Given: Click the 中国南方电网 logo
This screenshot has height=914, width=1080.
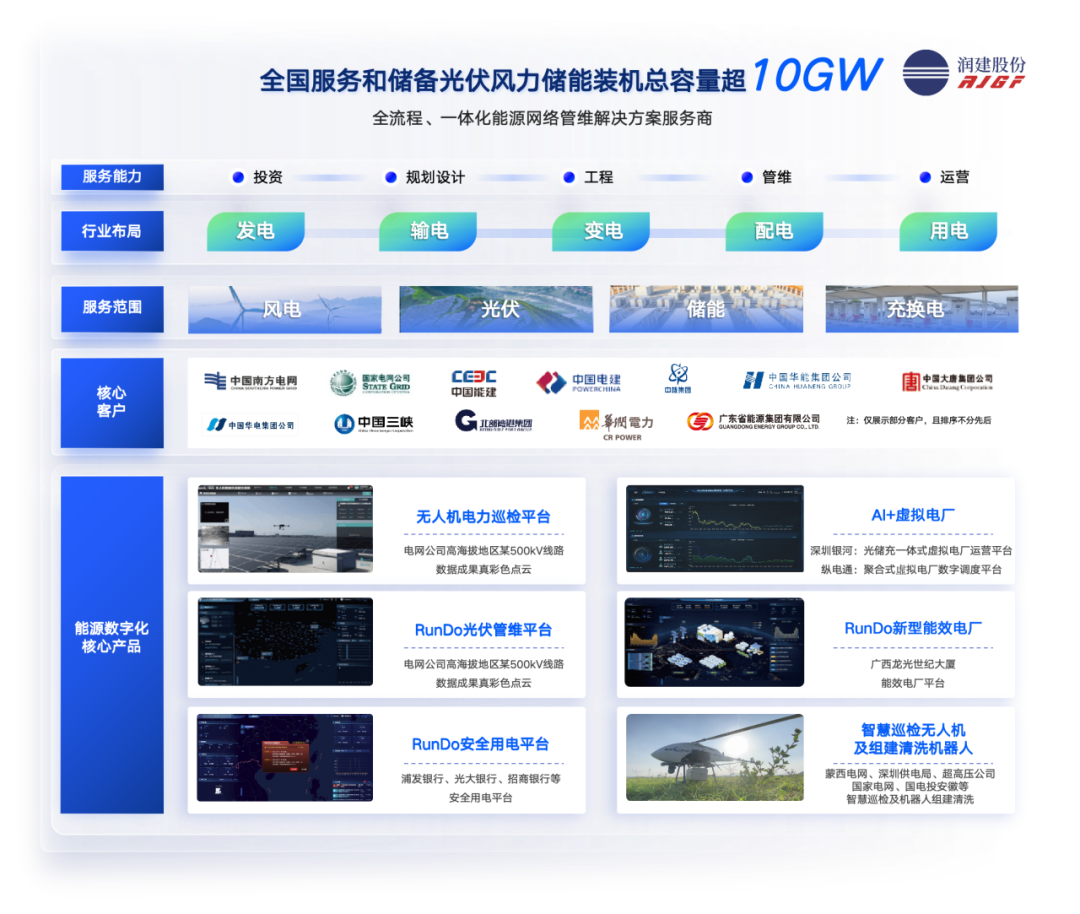Looking at the screenshot, I should (251, 382).
